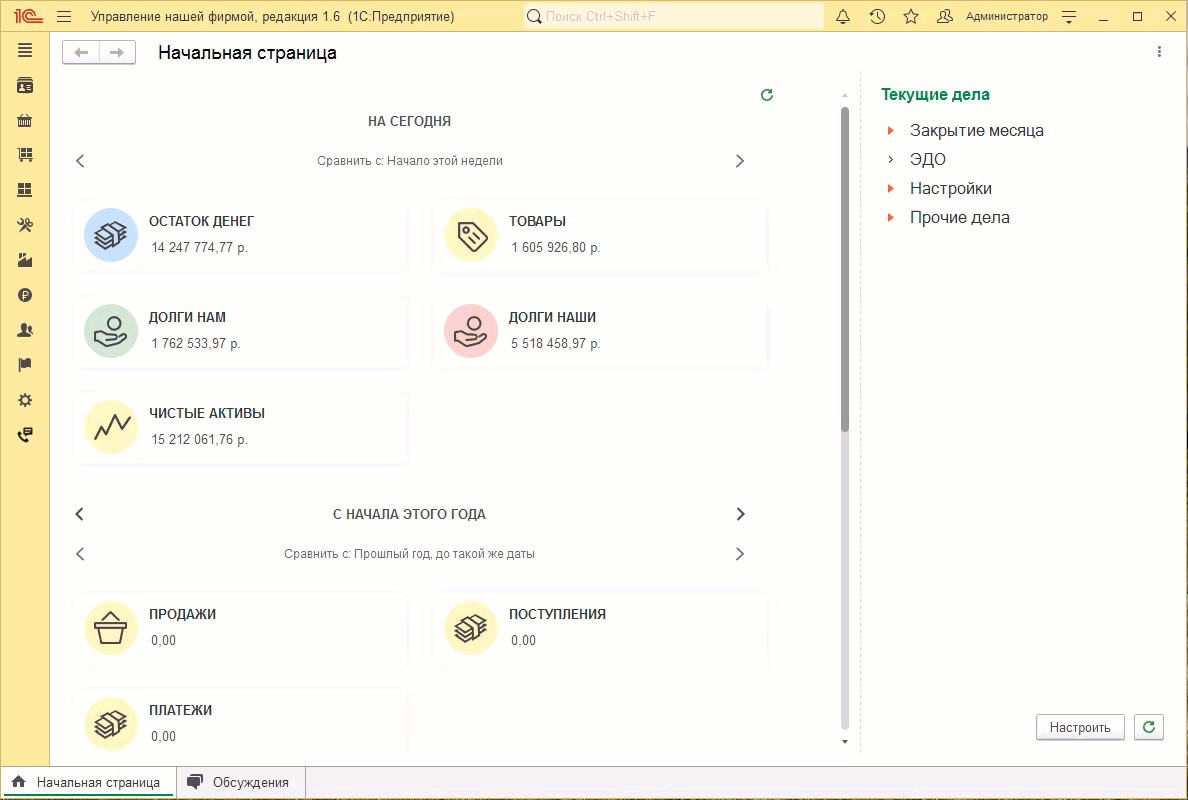
Task: Expand the Прочие дела item
Action: click(x=890, y=218)
